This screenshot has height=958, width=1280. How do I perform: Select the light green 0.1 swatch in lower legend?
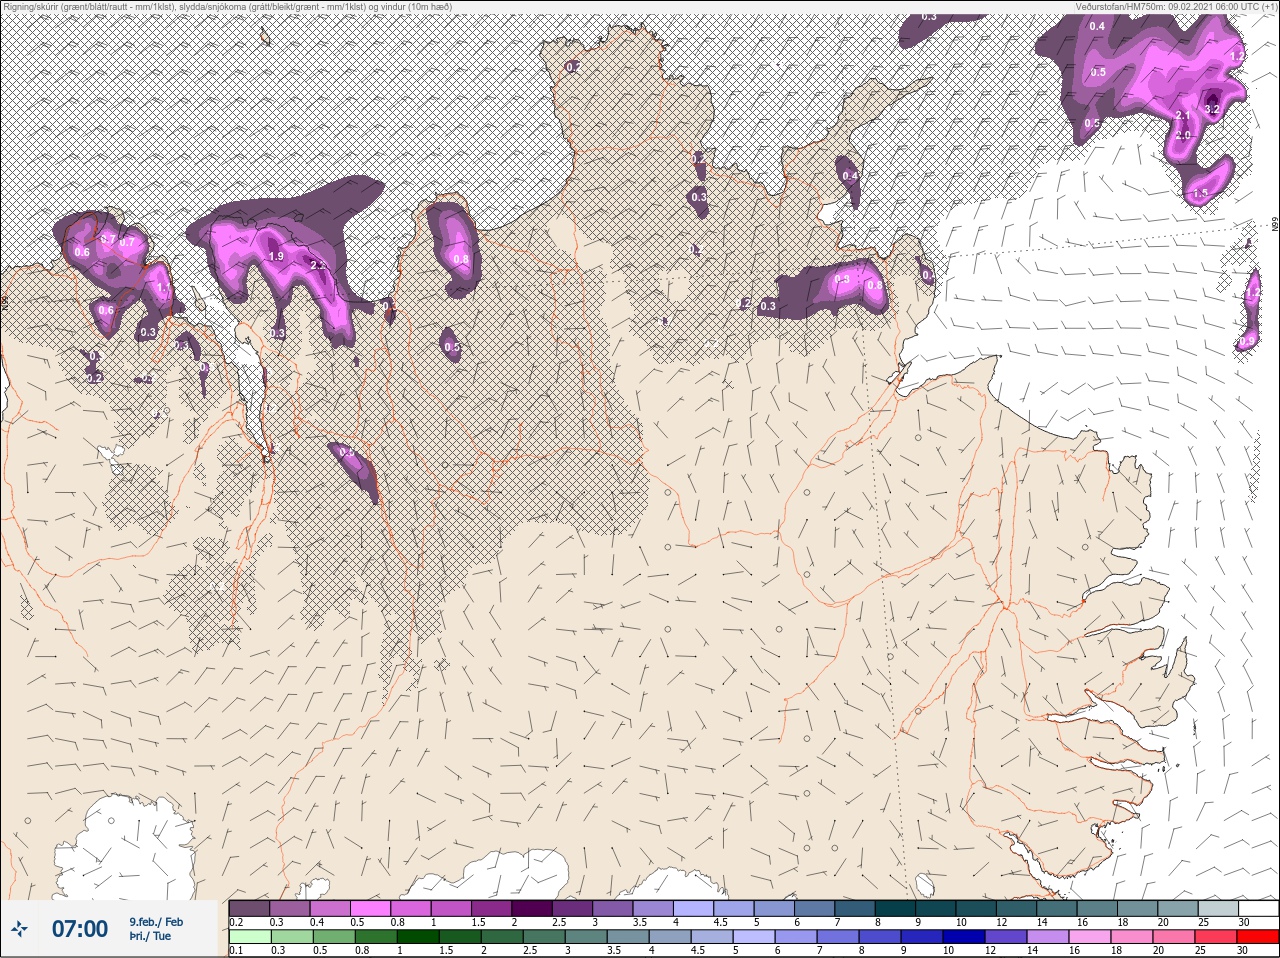point(249,937)
